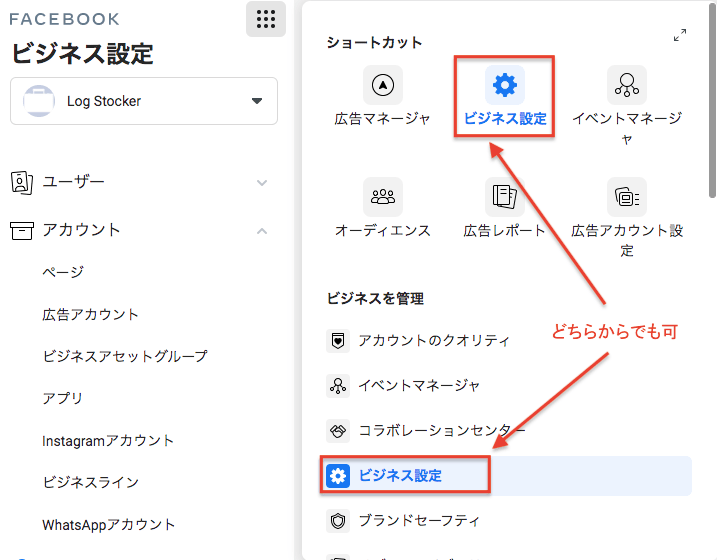
Task: Click the expand arrows icon in the shortcut panel
Action: click(680, 35)
